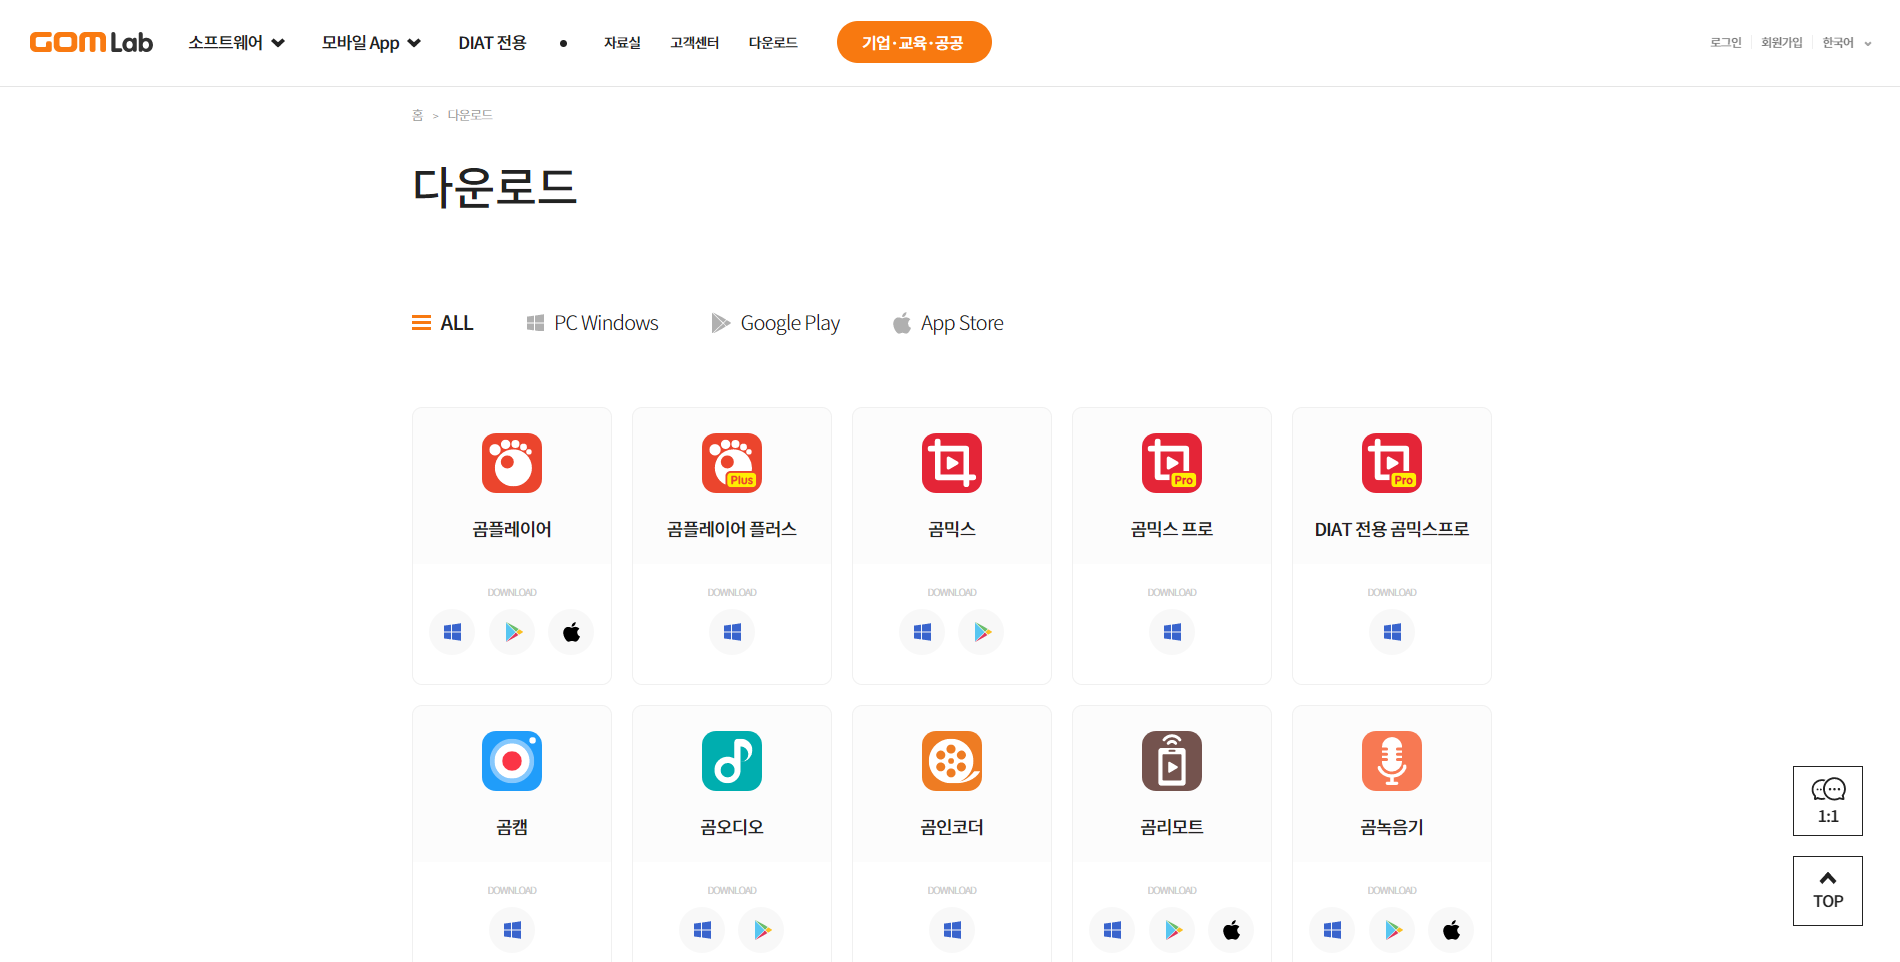Viewport: 1900px width, 962px height.
Task: Click the 곰믹스 프로 app icon
Action: pos(1172,463)
